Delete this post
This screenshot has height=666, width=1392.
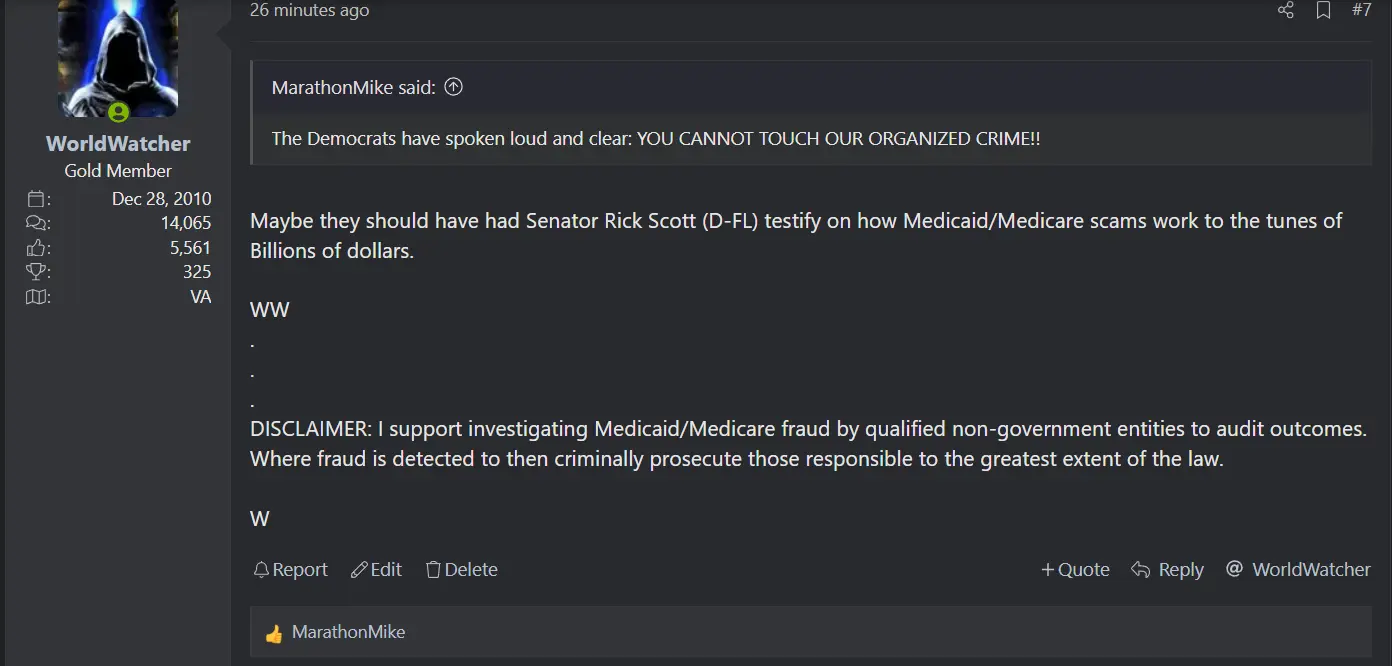[461, 570]
